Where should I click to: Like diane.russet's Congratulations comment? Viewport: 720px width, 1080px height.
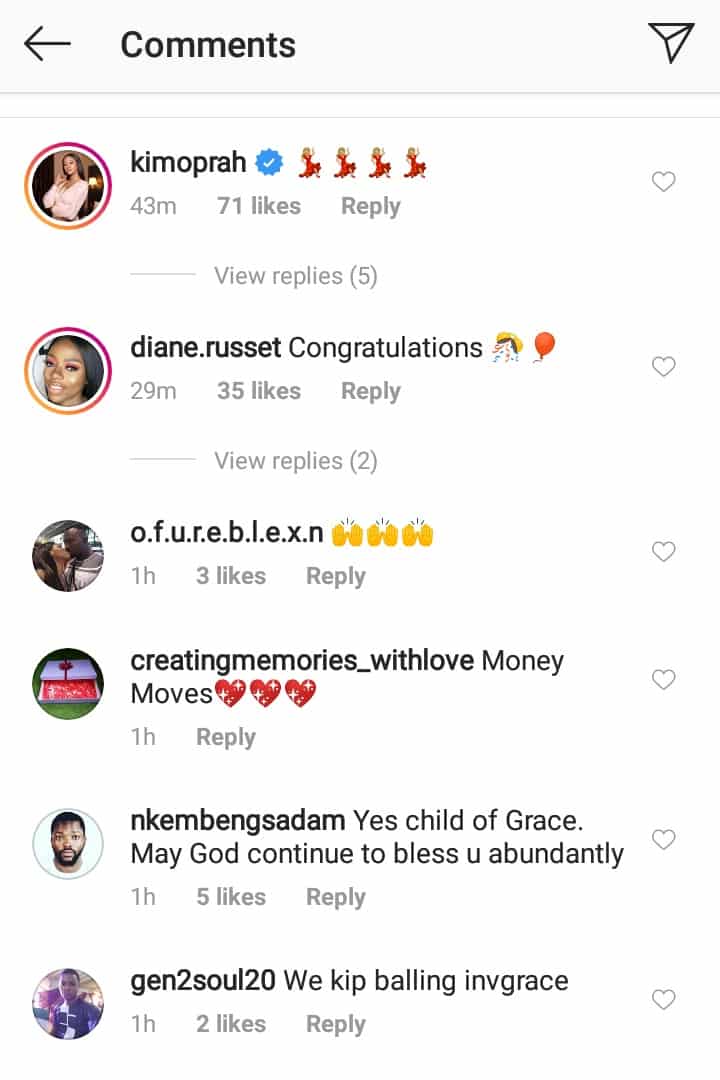click(x=663, y=367)
